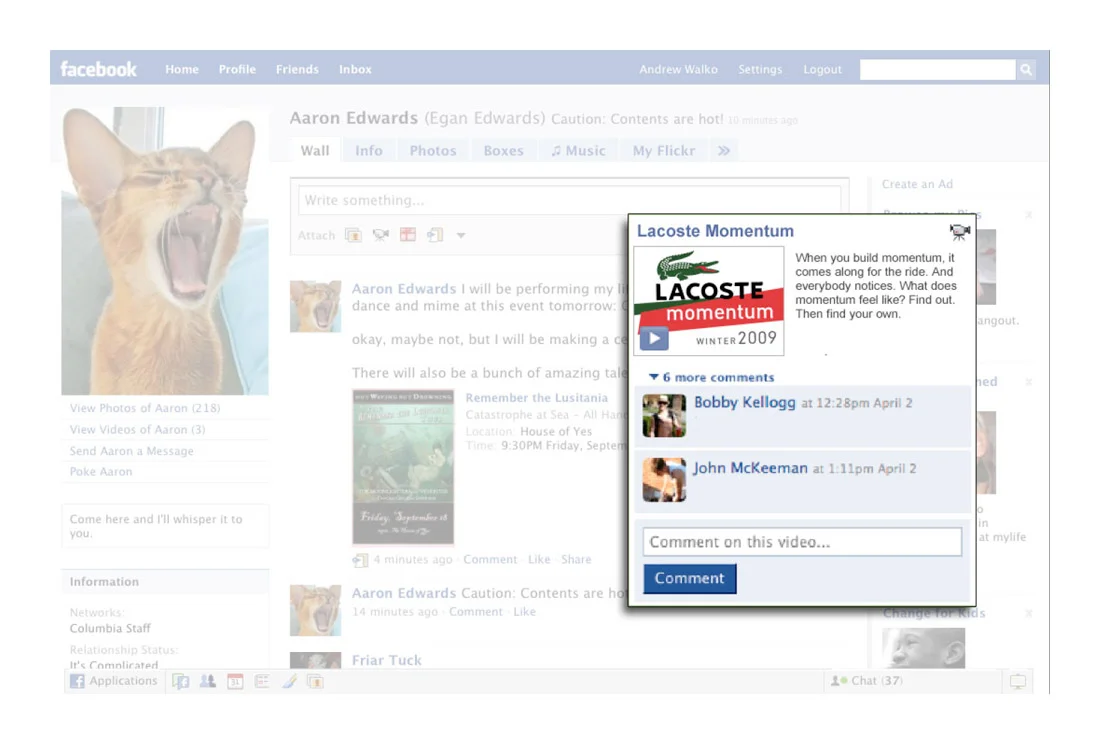Open the Events calendar icon in bottom bar
The height and width of the screenshot is (744, 1100).
pyautogui.click(x=235, y=682)
